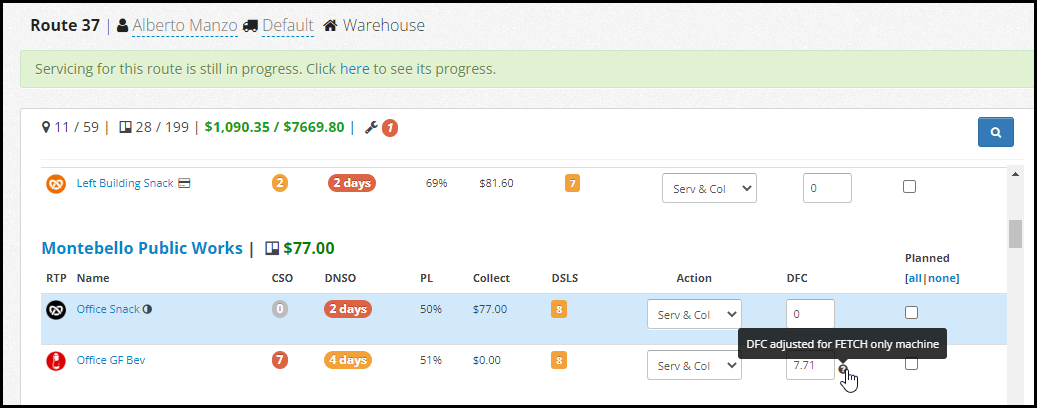Click the wrench service alert icon
1037x408 pixels.
[x=371, y=128]
